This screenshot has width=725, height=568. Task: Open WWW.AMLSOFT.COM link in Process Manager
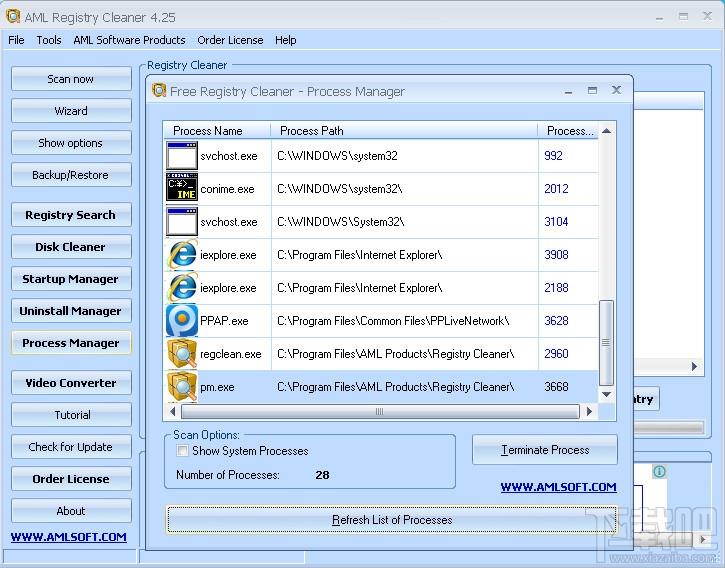pos(559,487)
